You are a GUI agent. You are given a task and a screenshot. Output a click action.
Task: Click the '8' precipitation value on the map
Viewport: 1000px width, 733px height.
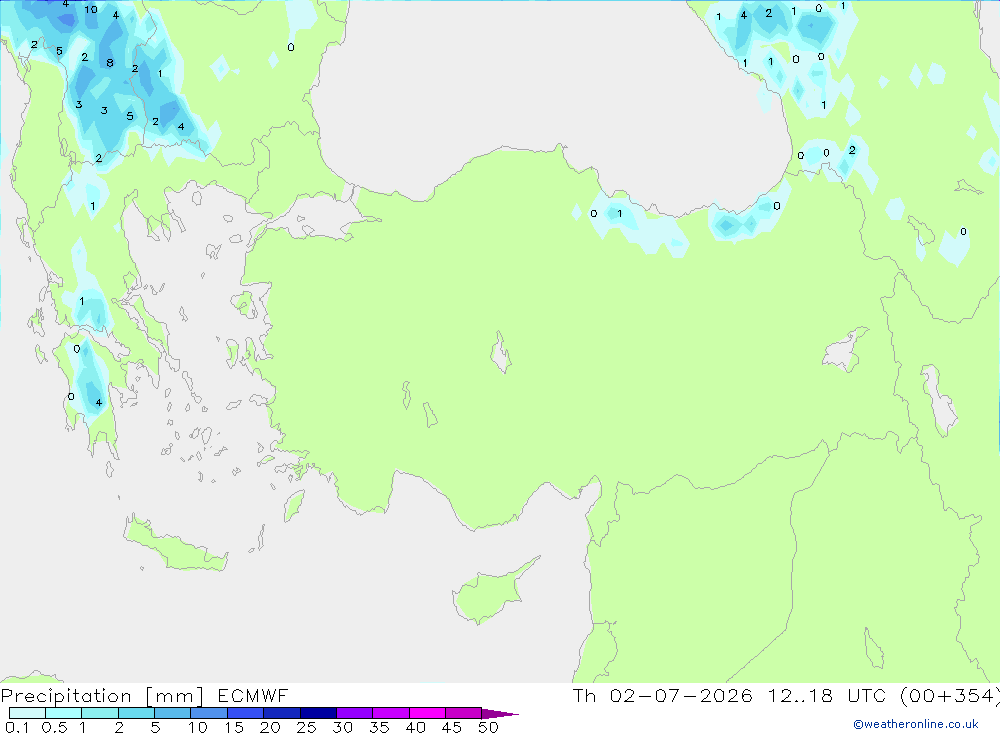point(110,63)
